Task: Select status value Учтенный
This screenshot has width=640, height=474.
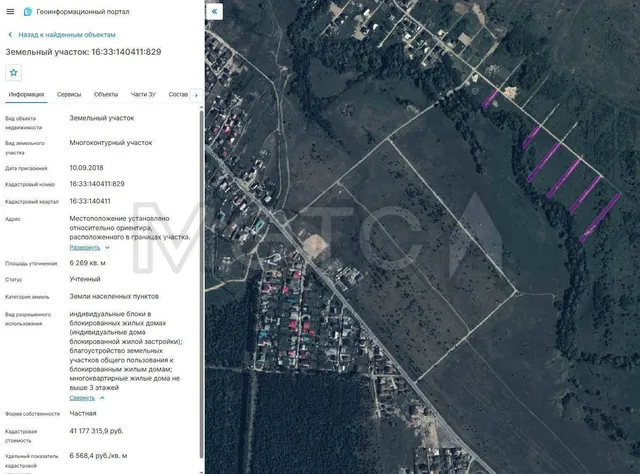Action: pyautogui.click(x=85, y=279)
